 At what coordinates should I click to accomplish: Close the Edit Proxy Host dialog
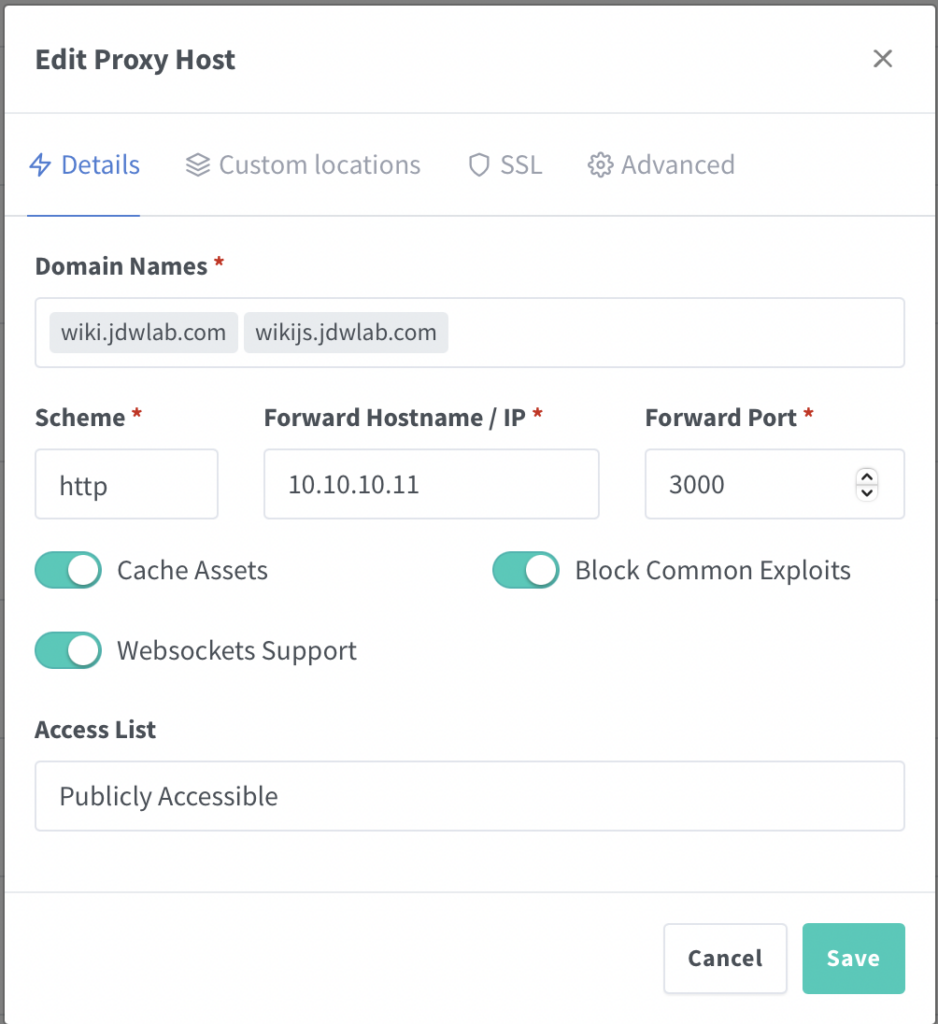pyautogui.click(x=882, y=59)
